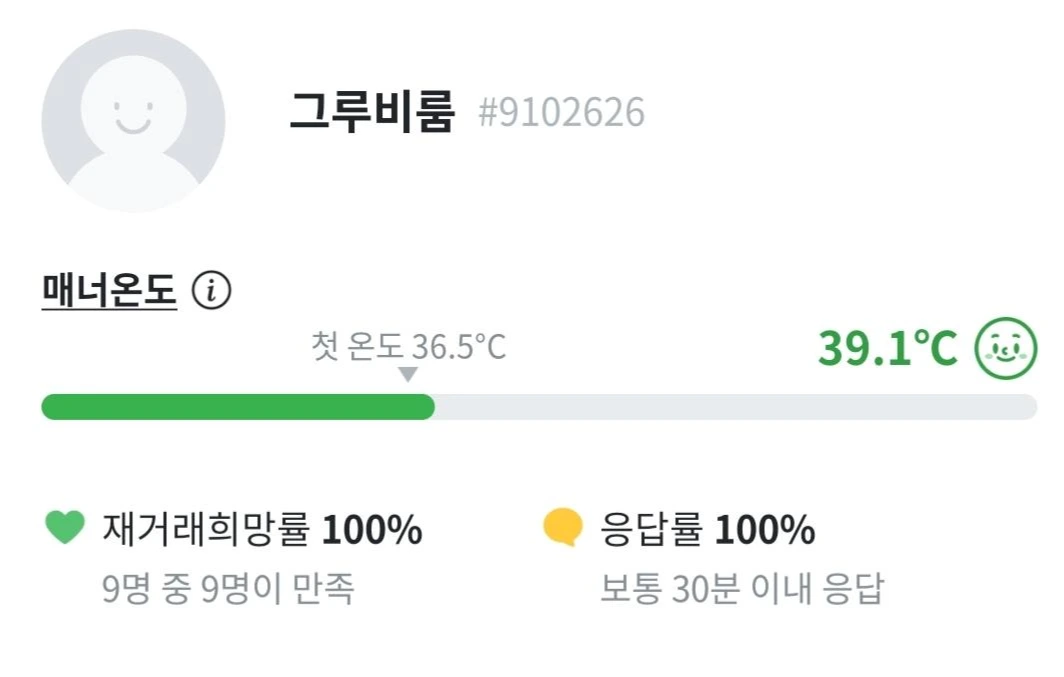Click the 응답률 label
Image resolution: width=1064 pixels, height=677 pixels.
(x=652, y=530)
